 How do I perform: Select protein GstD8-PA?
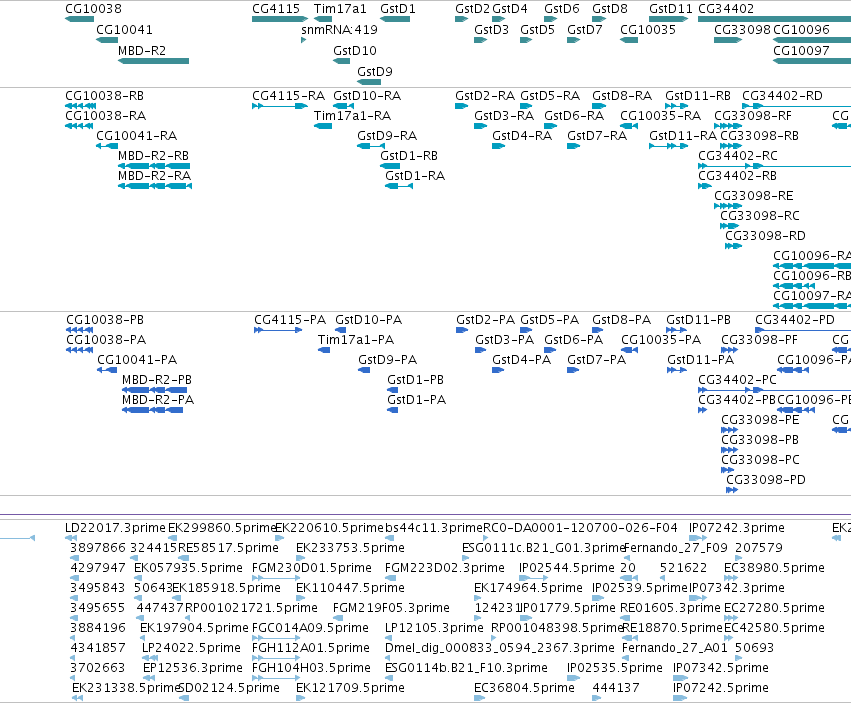(x=621, y=320)
